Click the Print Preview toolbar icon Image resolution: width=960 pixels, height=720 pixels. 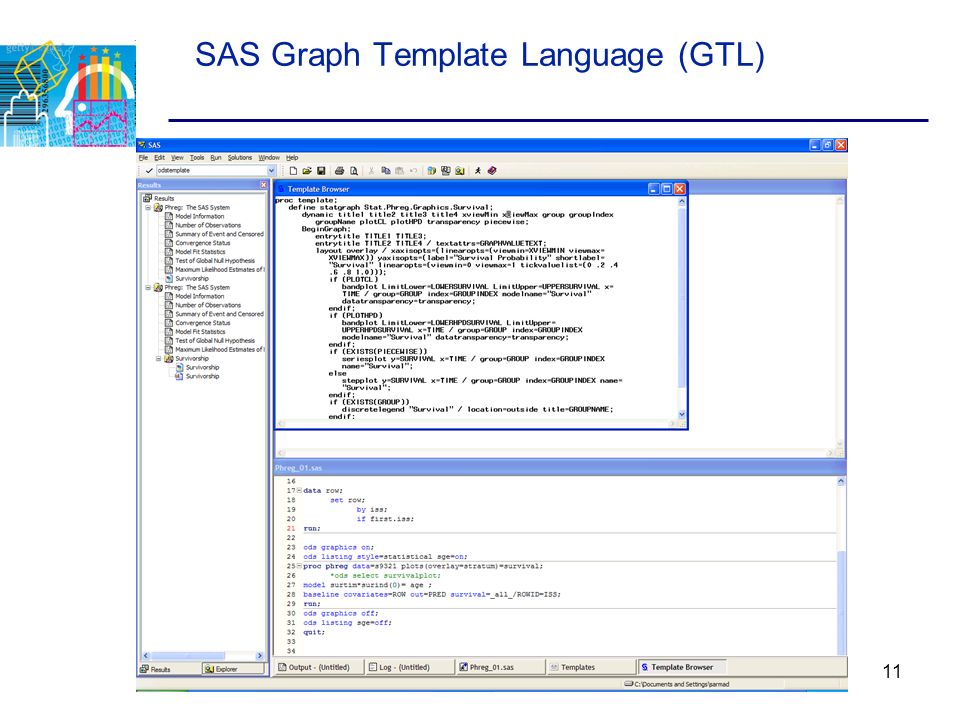(x=353, y=171)
